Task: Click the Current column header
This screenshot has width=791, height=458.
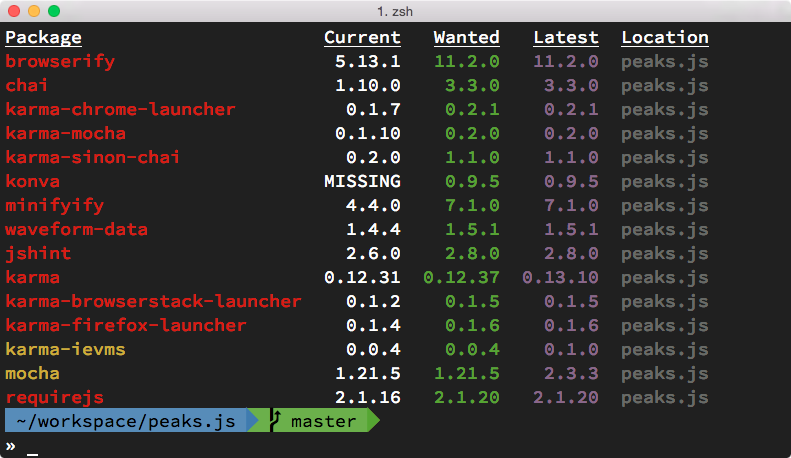Action: tap(362, 37)
